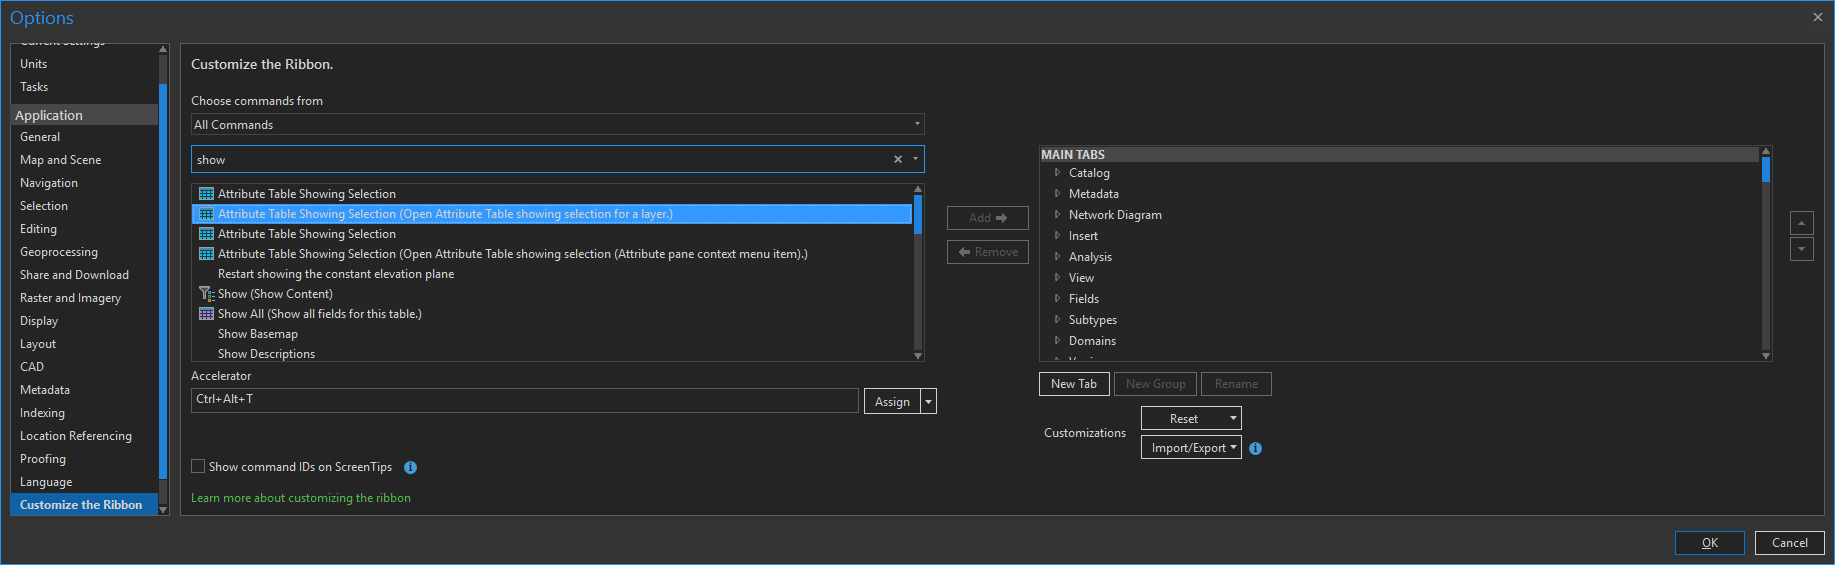Open Location Referencing options
1835x565 pixels.
click(84, 436)
